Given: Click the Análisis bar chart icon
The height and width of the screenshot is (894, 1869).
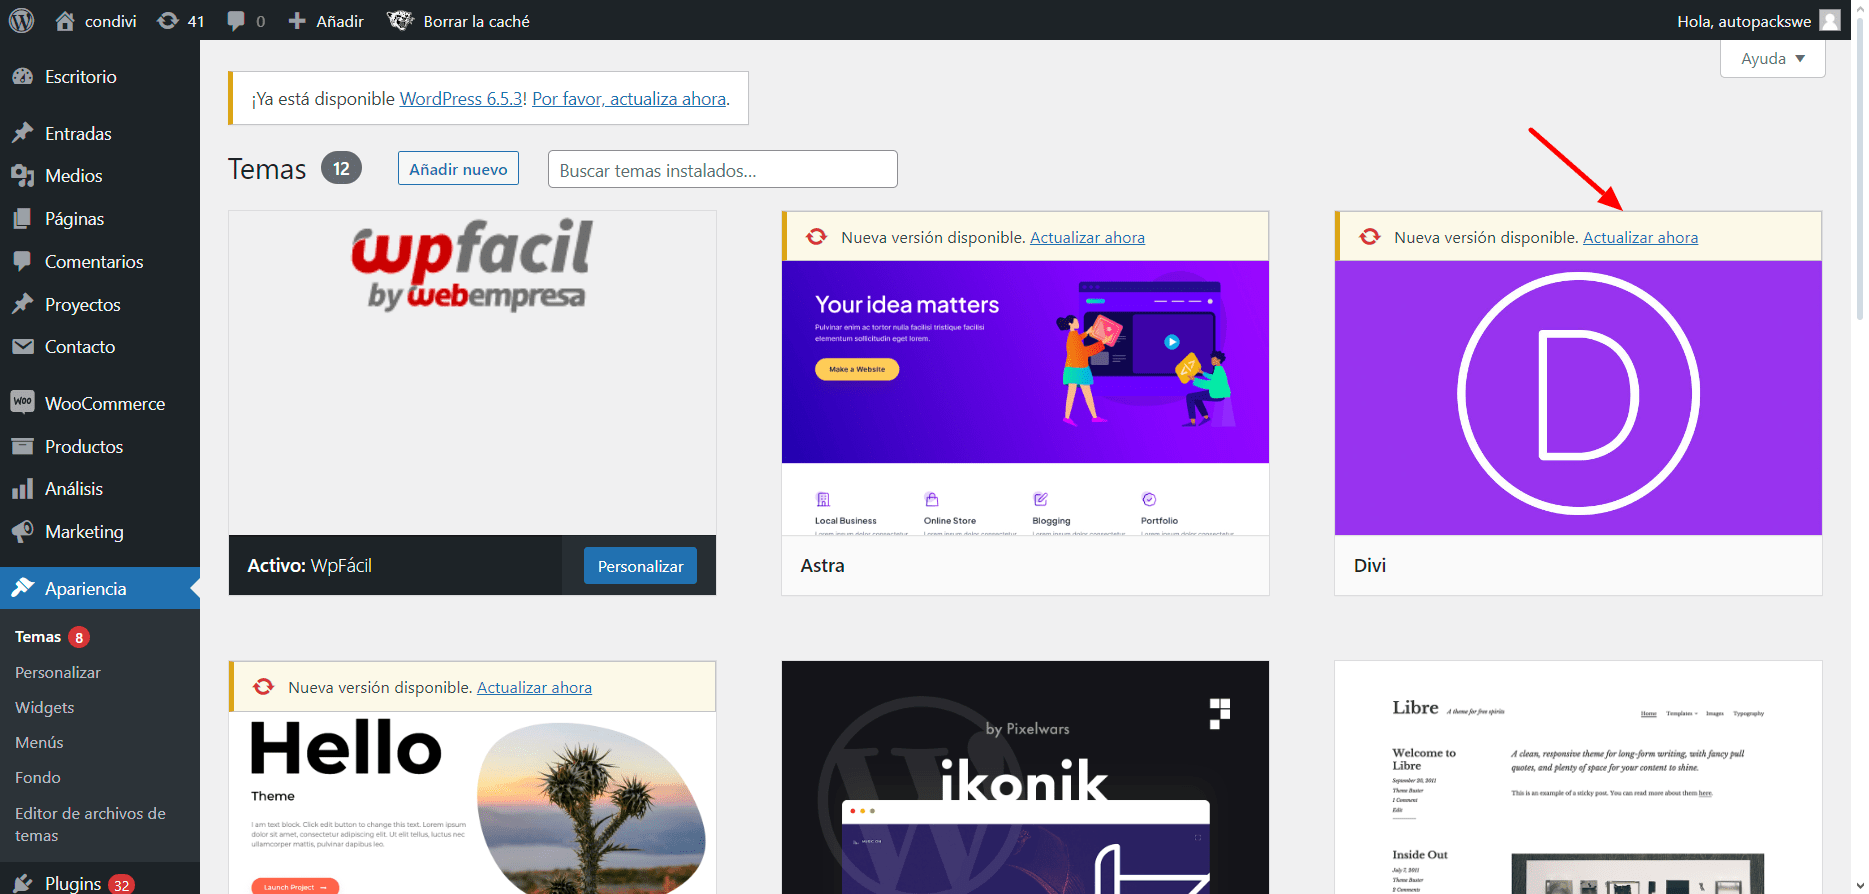Looking at the screenshot, I should 23,489.
